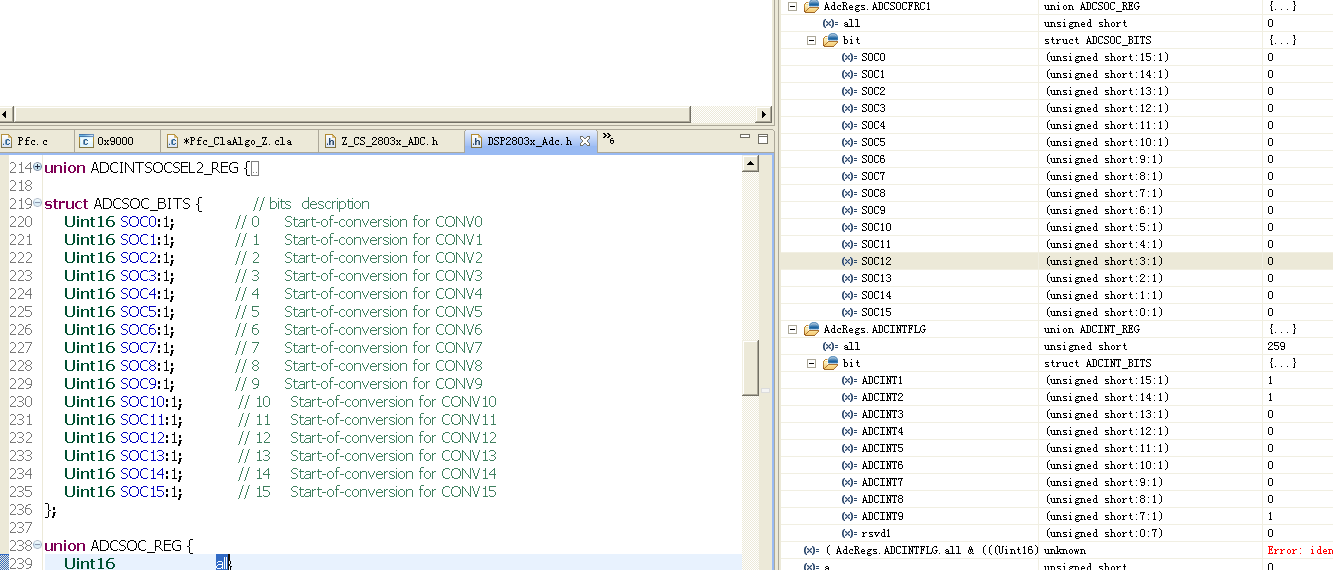The height and width of the screenshot is (570, 1333).
Task: Click the AdcRegs.ADCINTFLG union icon
Action: (x=811, y=329)
